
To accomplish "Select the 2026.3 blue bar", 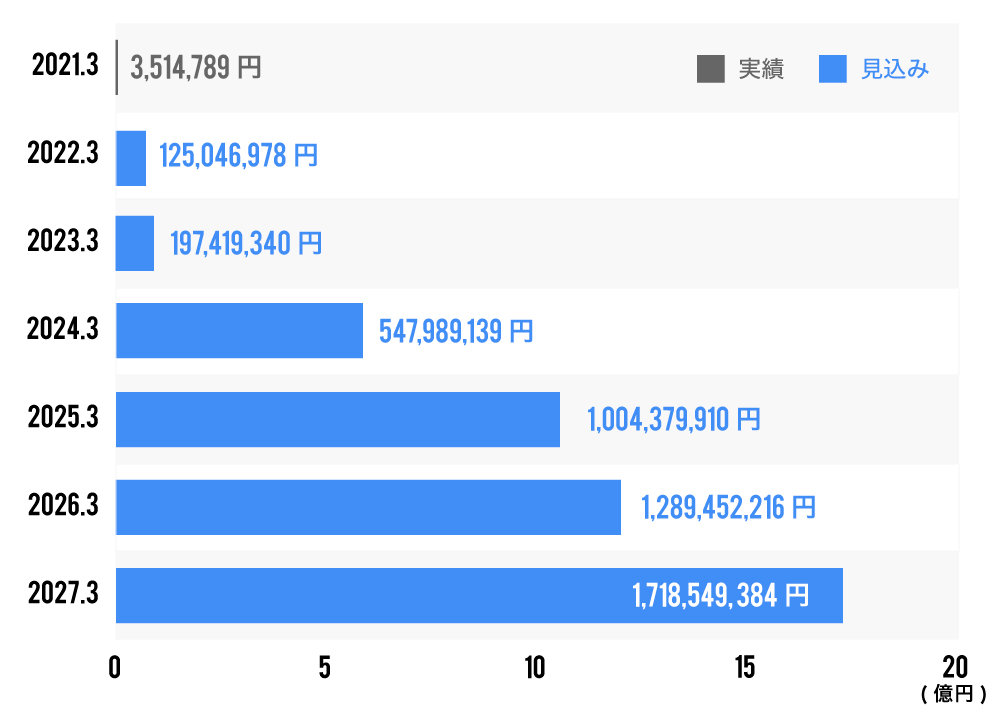I will pyautogui.click(x=368, y=507).
